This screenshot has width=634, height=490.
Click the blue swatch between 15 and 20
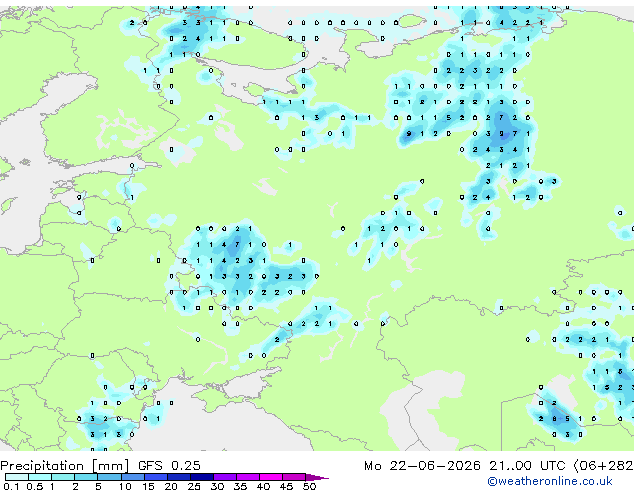point(156,477)
